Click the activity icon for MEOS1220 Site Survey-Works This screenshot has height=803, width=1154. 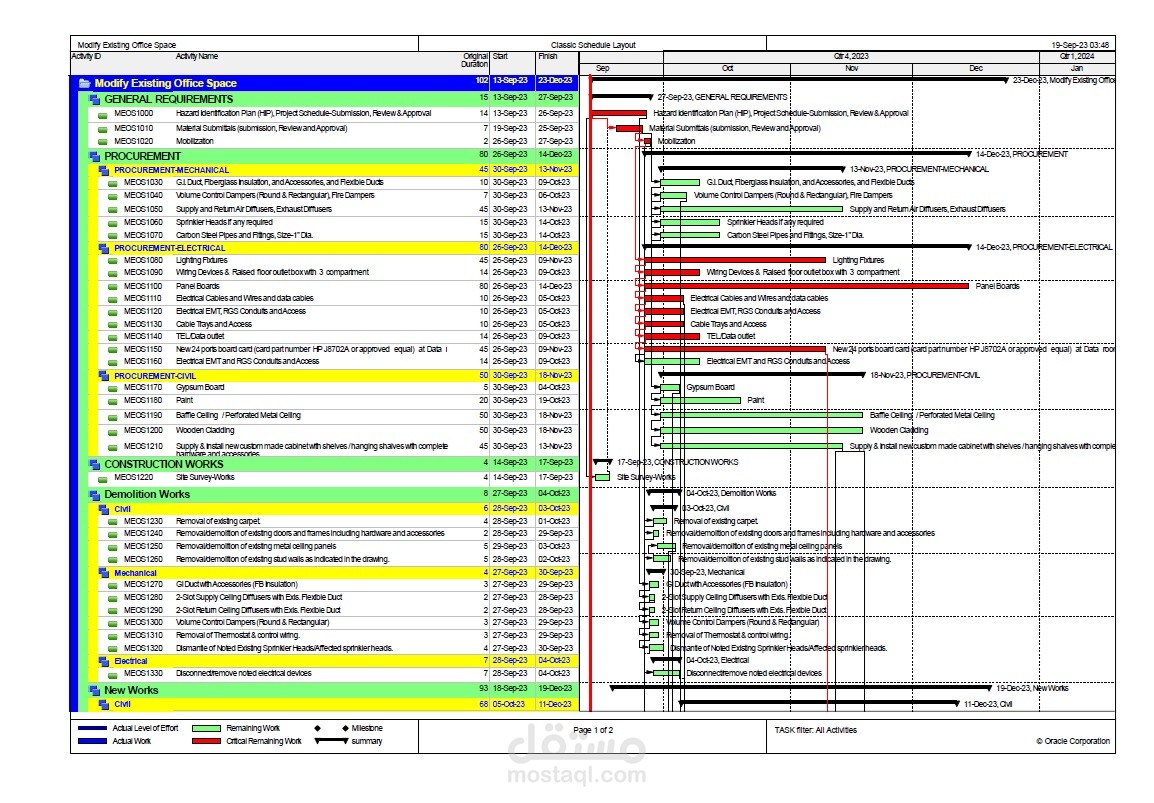[x=102, y=478]
